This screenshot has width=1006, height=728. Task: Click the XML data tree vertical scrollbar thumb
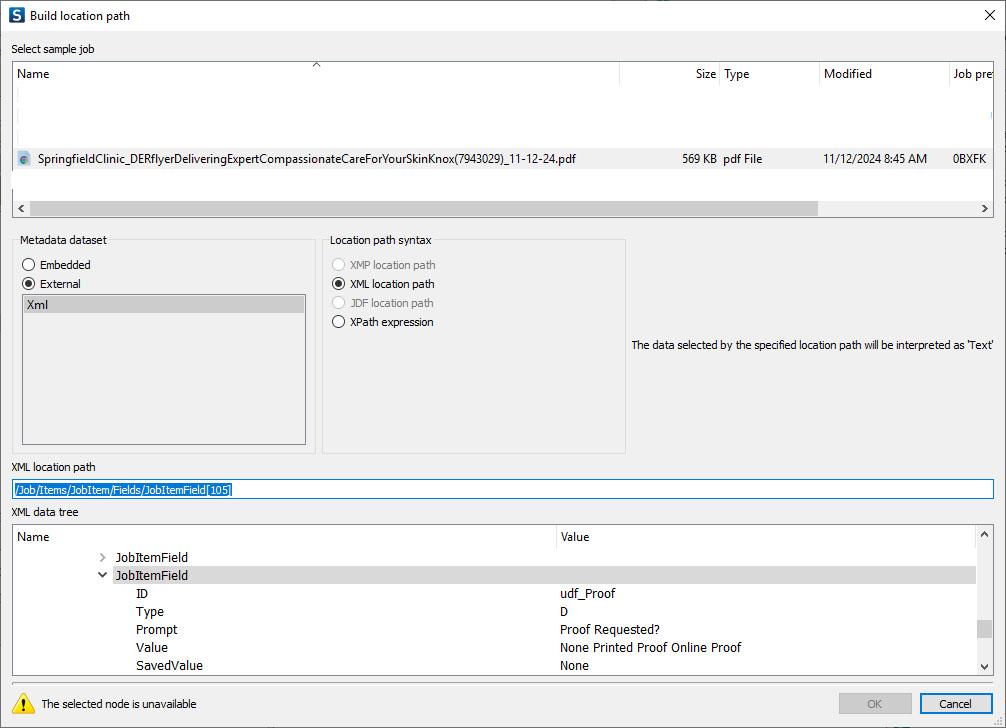985,629
